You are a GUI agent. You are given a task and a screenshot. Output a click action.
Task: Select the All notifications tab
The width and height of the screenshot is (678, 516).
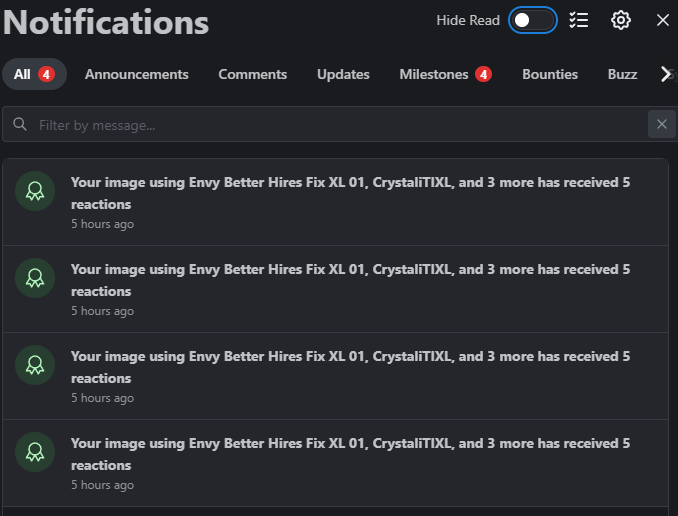[x=34, y=74]
